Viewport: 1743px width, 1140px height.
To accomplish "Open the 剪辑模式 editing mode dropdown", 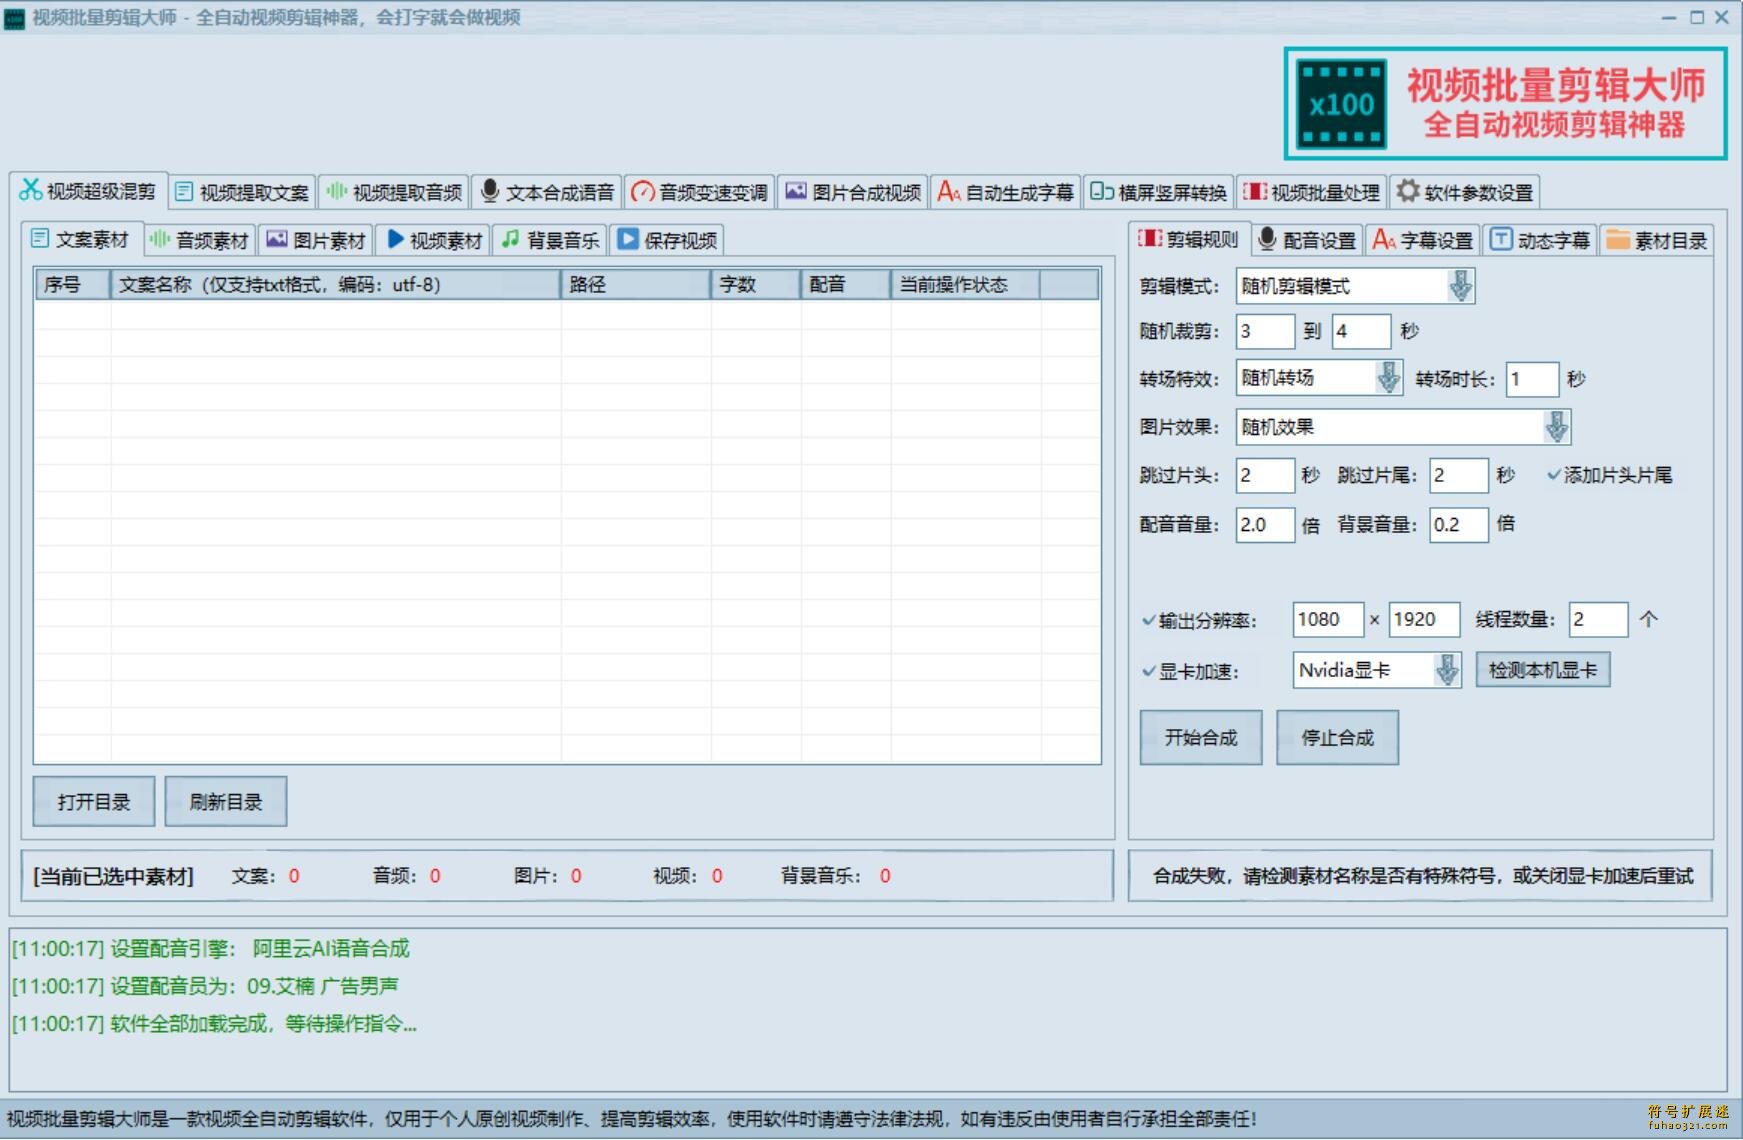I will pyautogui.click(x=1461, y=287).
